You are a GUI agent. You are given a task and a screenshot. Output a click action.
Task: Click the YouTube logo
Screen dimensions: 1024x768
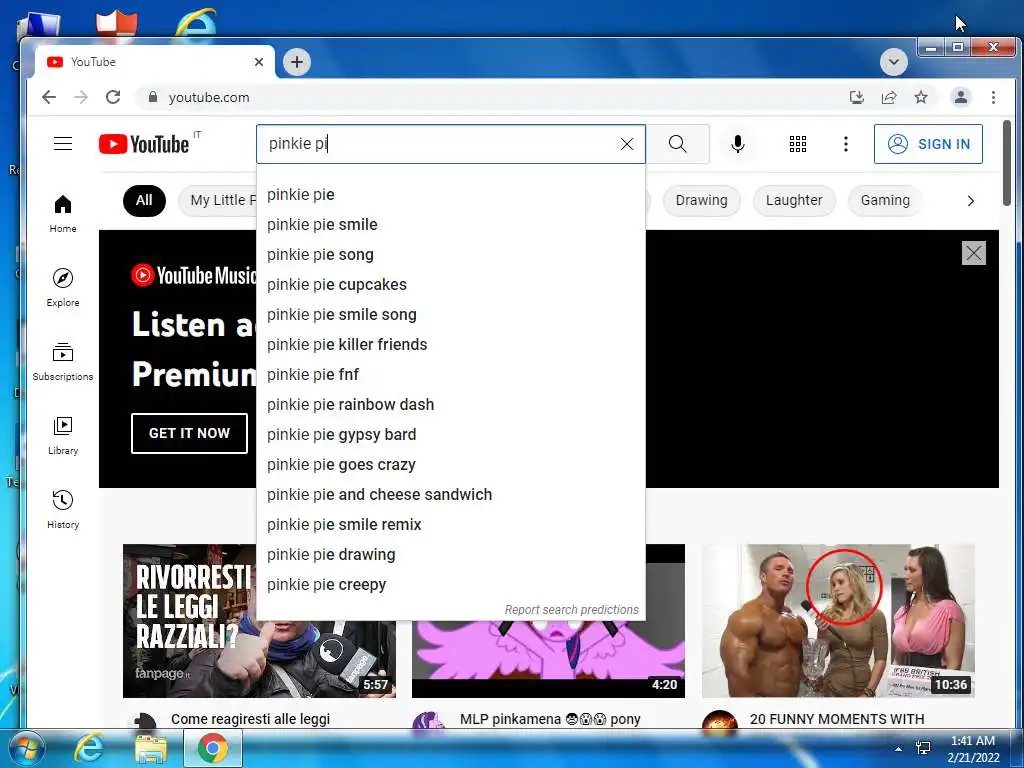(x=144, y=144)
